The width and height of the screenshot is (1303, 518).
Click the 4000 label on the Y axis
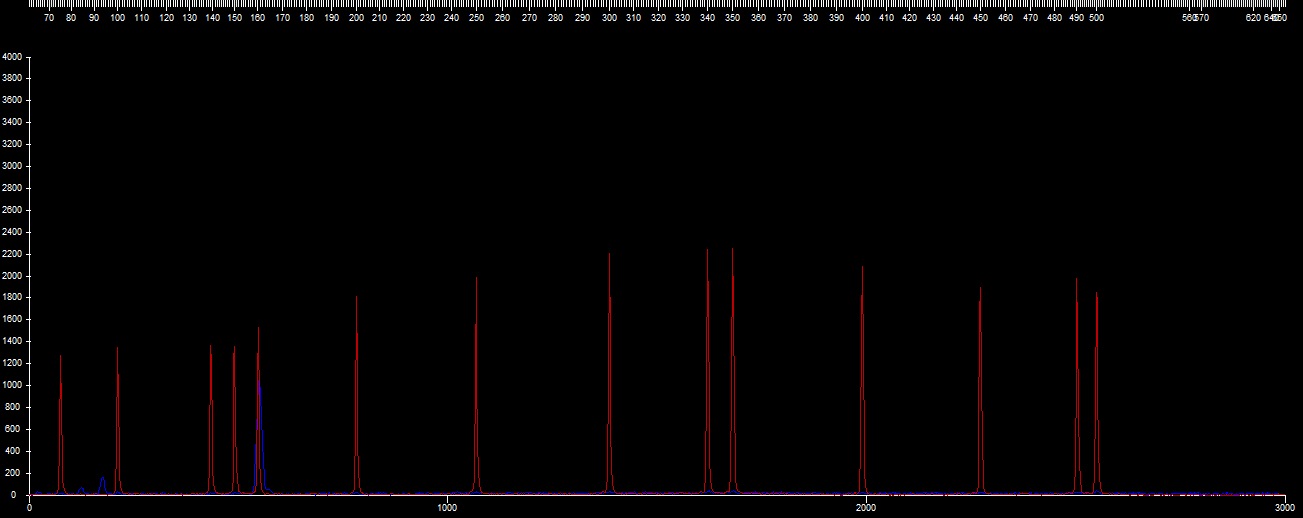[12, 57]
